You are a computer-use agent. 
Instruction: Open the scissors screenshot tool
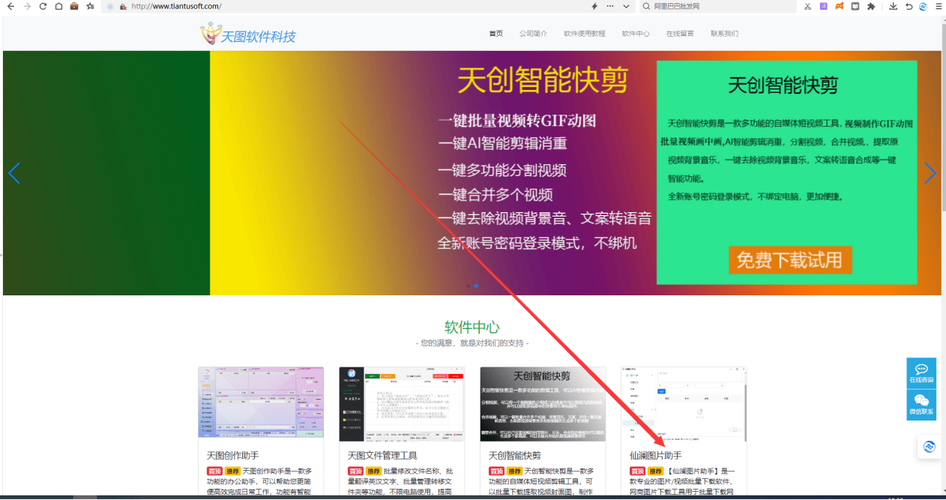point(808,6)
